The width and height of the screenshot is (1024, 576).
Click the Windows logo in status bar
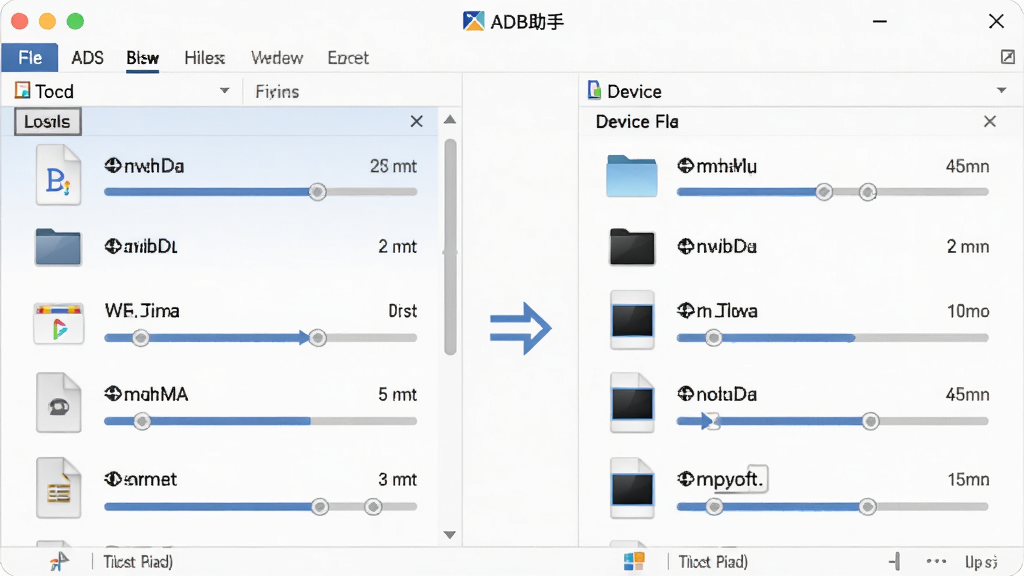(x=634, y=561)
